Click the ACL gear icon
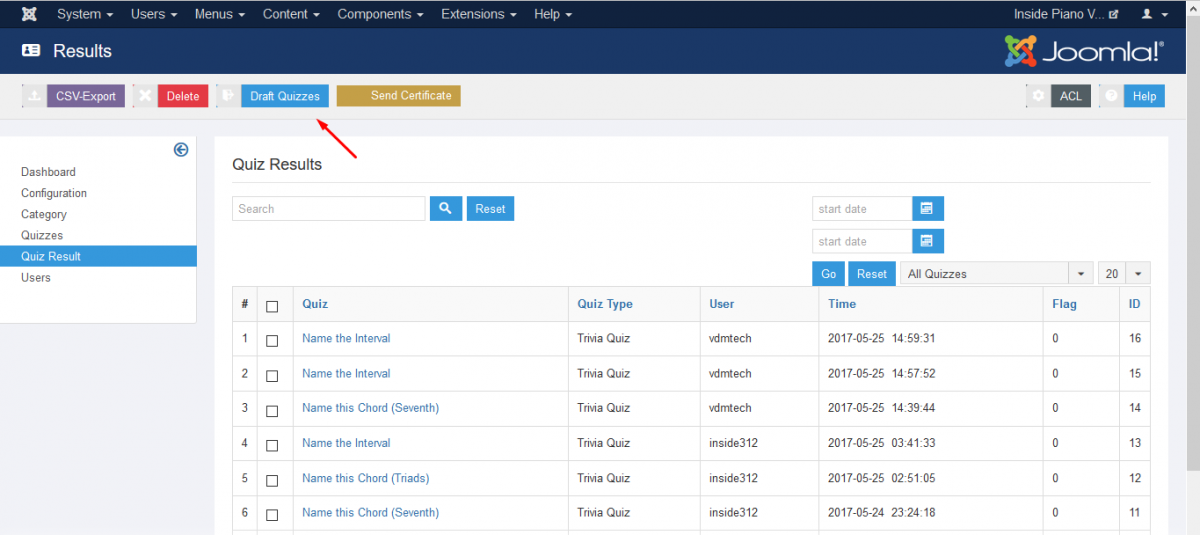1200x535 pixels. 1038,96
